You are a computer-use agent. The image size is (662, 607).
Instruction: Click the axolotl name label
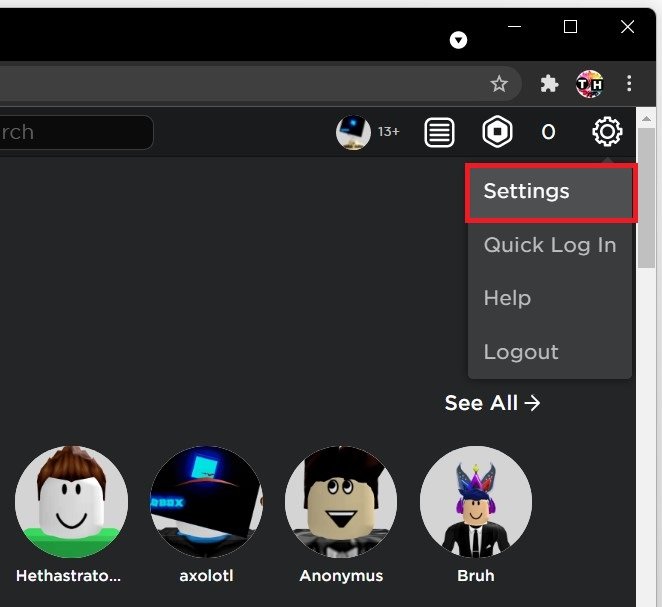pyautogui.click(x=206, y=576)
